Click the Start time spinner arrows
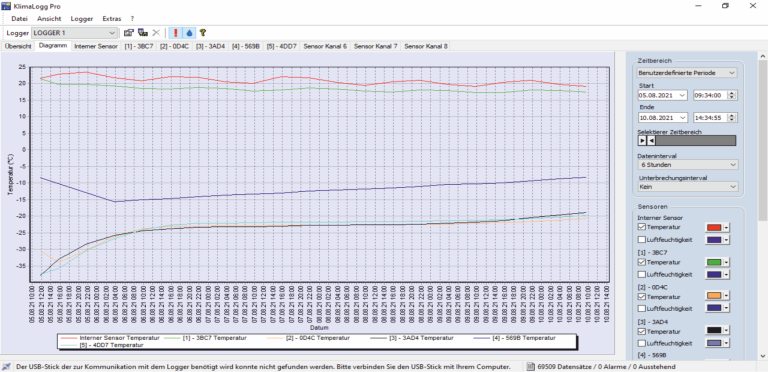 tap(732, 95)
